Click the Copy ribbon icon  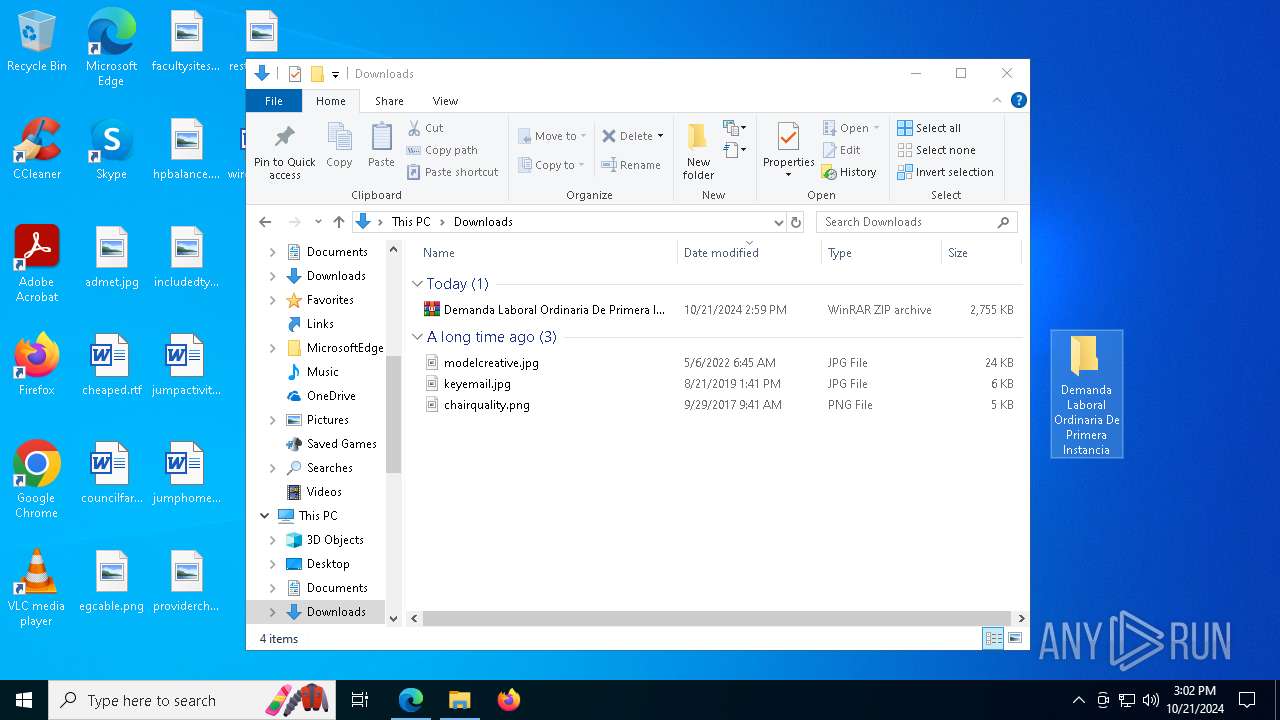(340, 146)
